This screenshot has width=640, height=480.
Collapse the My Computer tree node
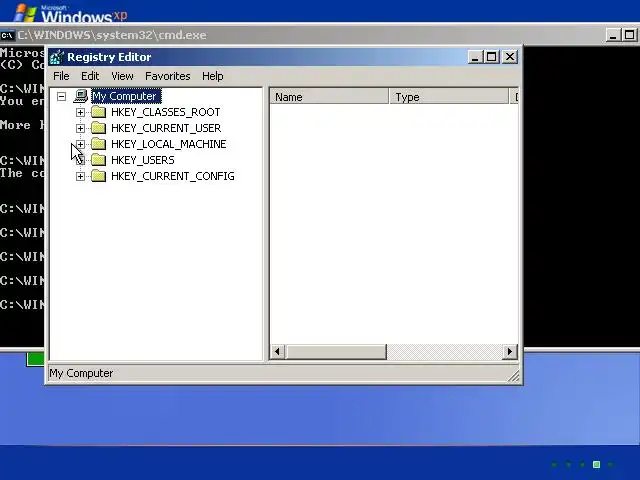61,96
